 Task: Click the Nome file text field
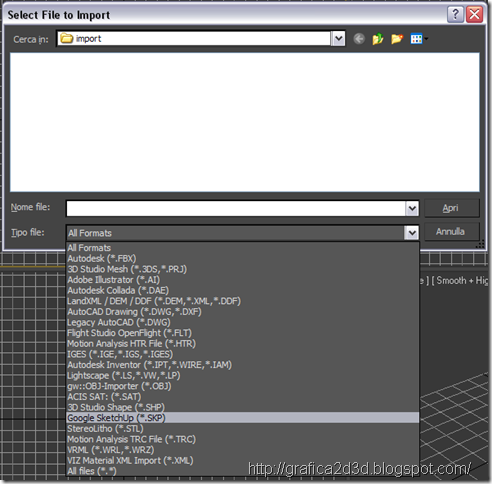236,209
